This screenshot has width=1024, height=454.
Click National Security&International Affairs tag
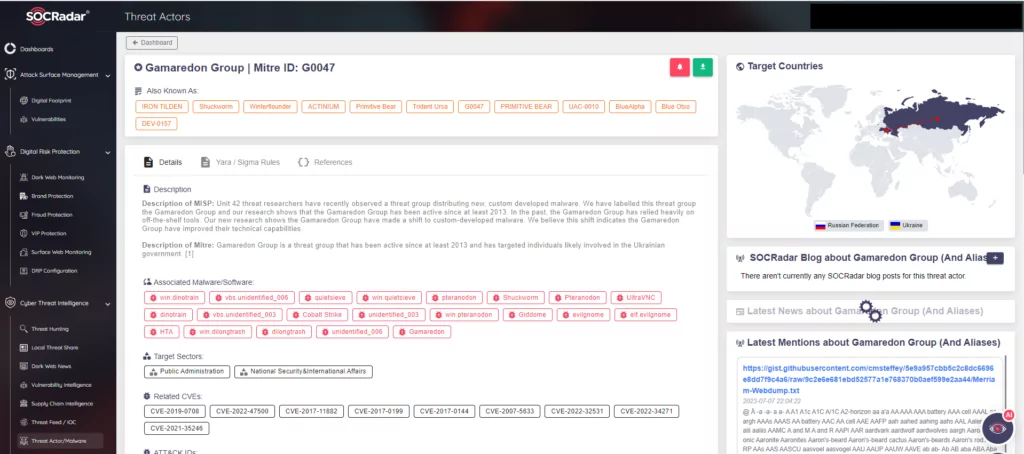click(x=304, y=372)
